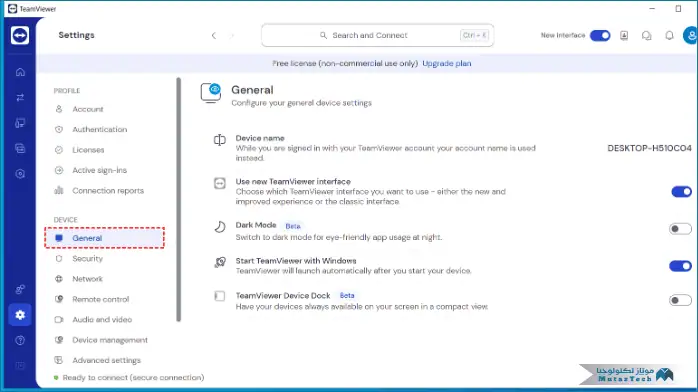Disable Use new TeamViewer interface toggle
Image resolution: width=698 pixels, height=392 pixels.
681,192
